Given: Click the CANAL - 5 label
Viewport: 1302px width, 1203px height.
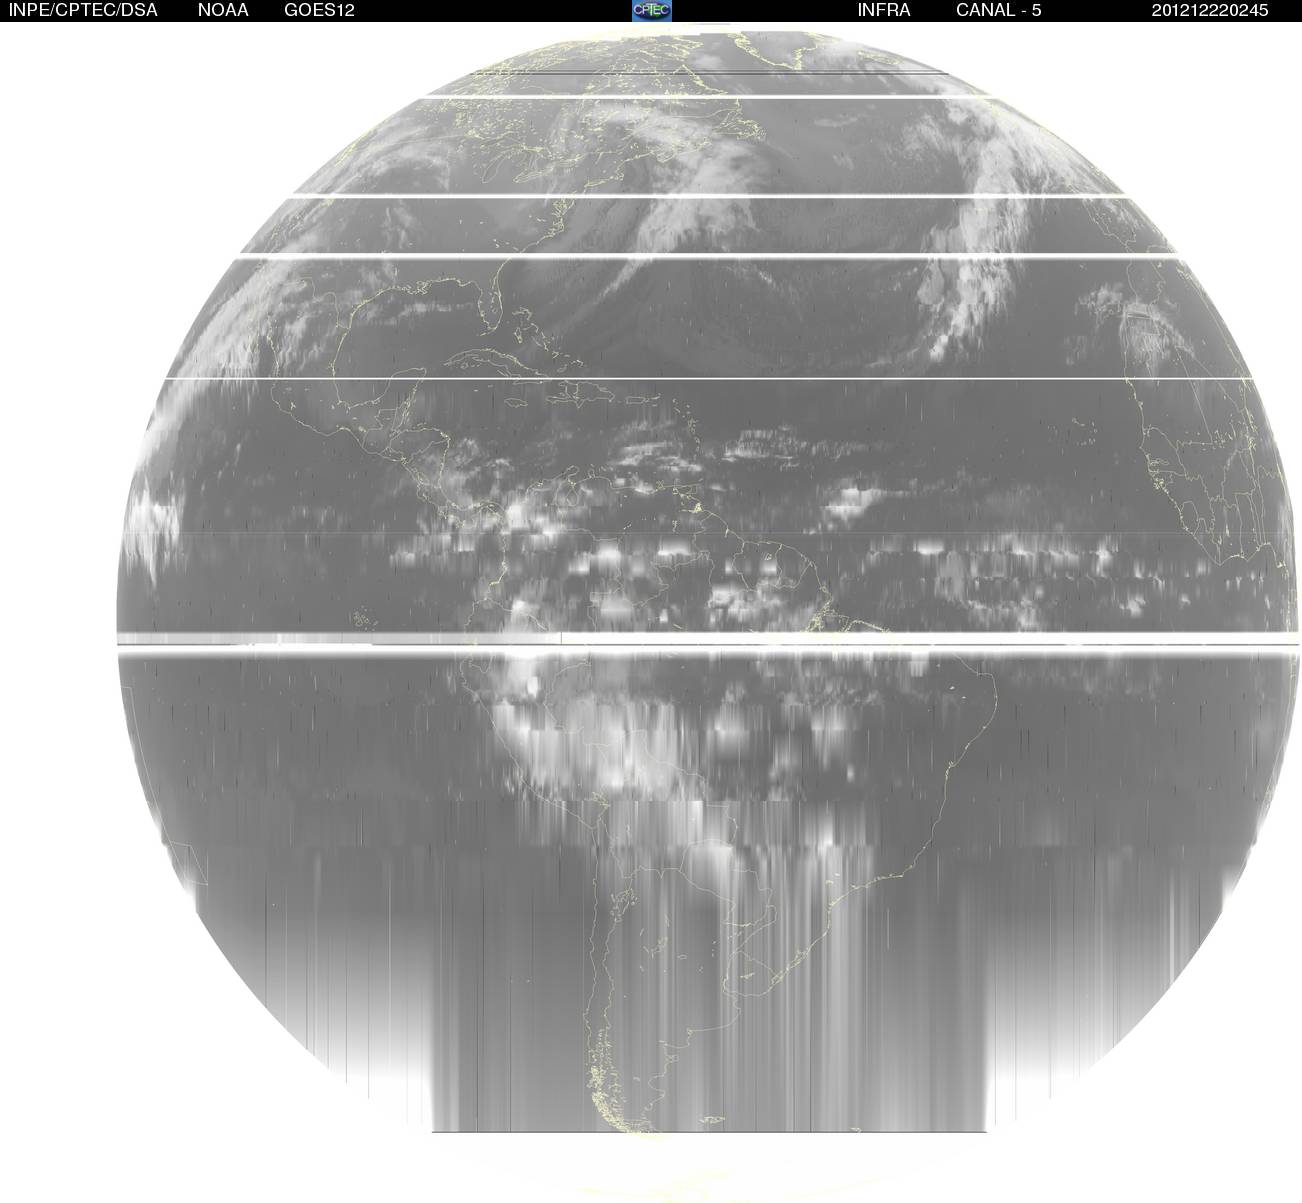Looking at the screenshot, I should (998, 10).
